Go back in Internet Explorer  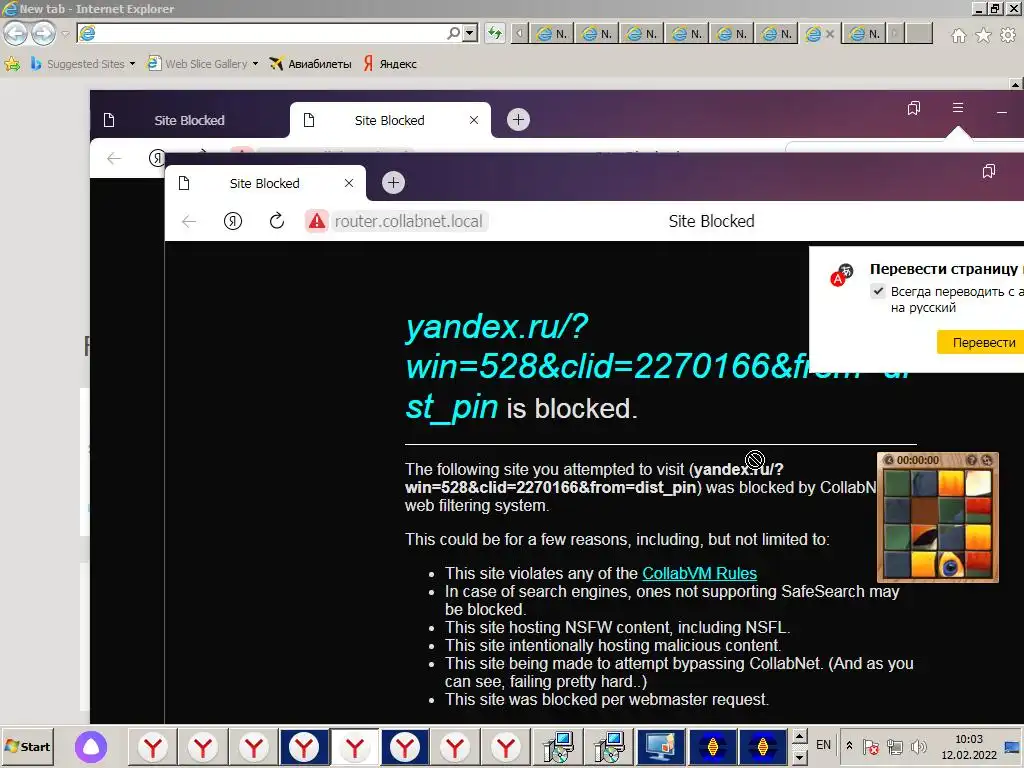pyautogui.click(x=16, y=33)
